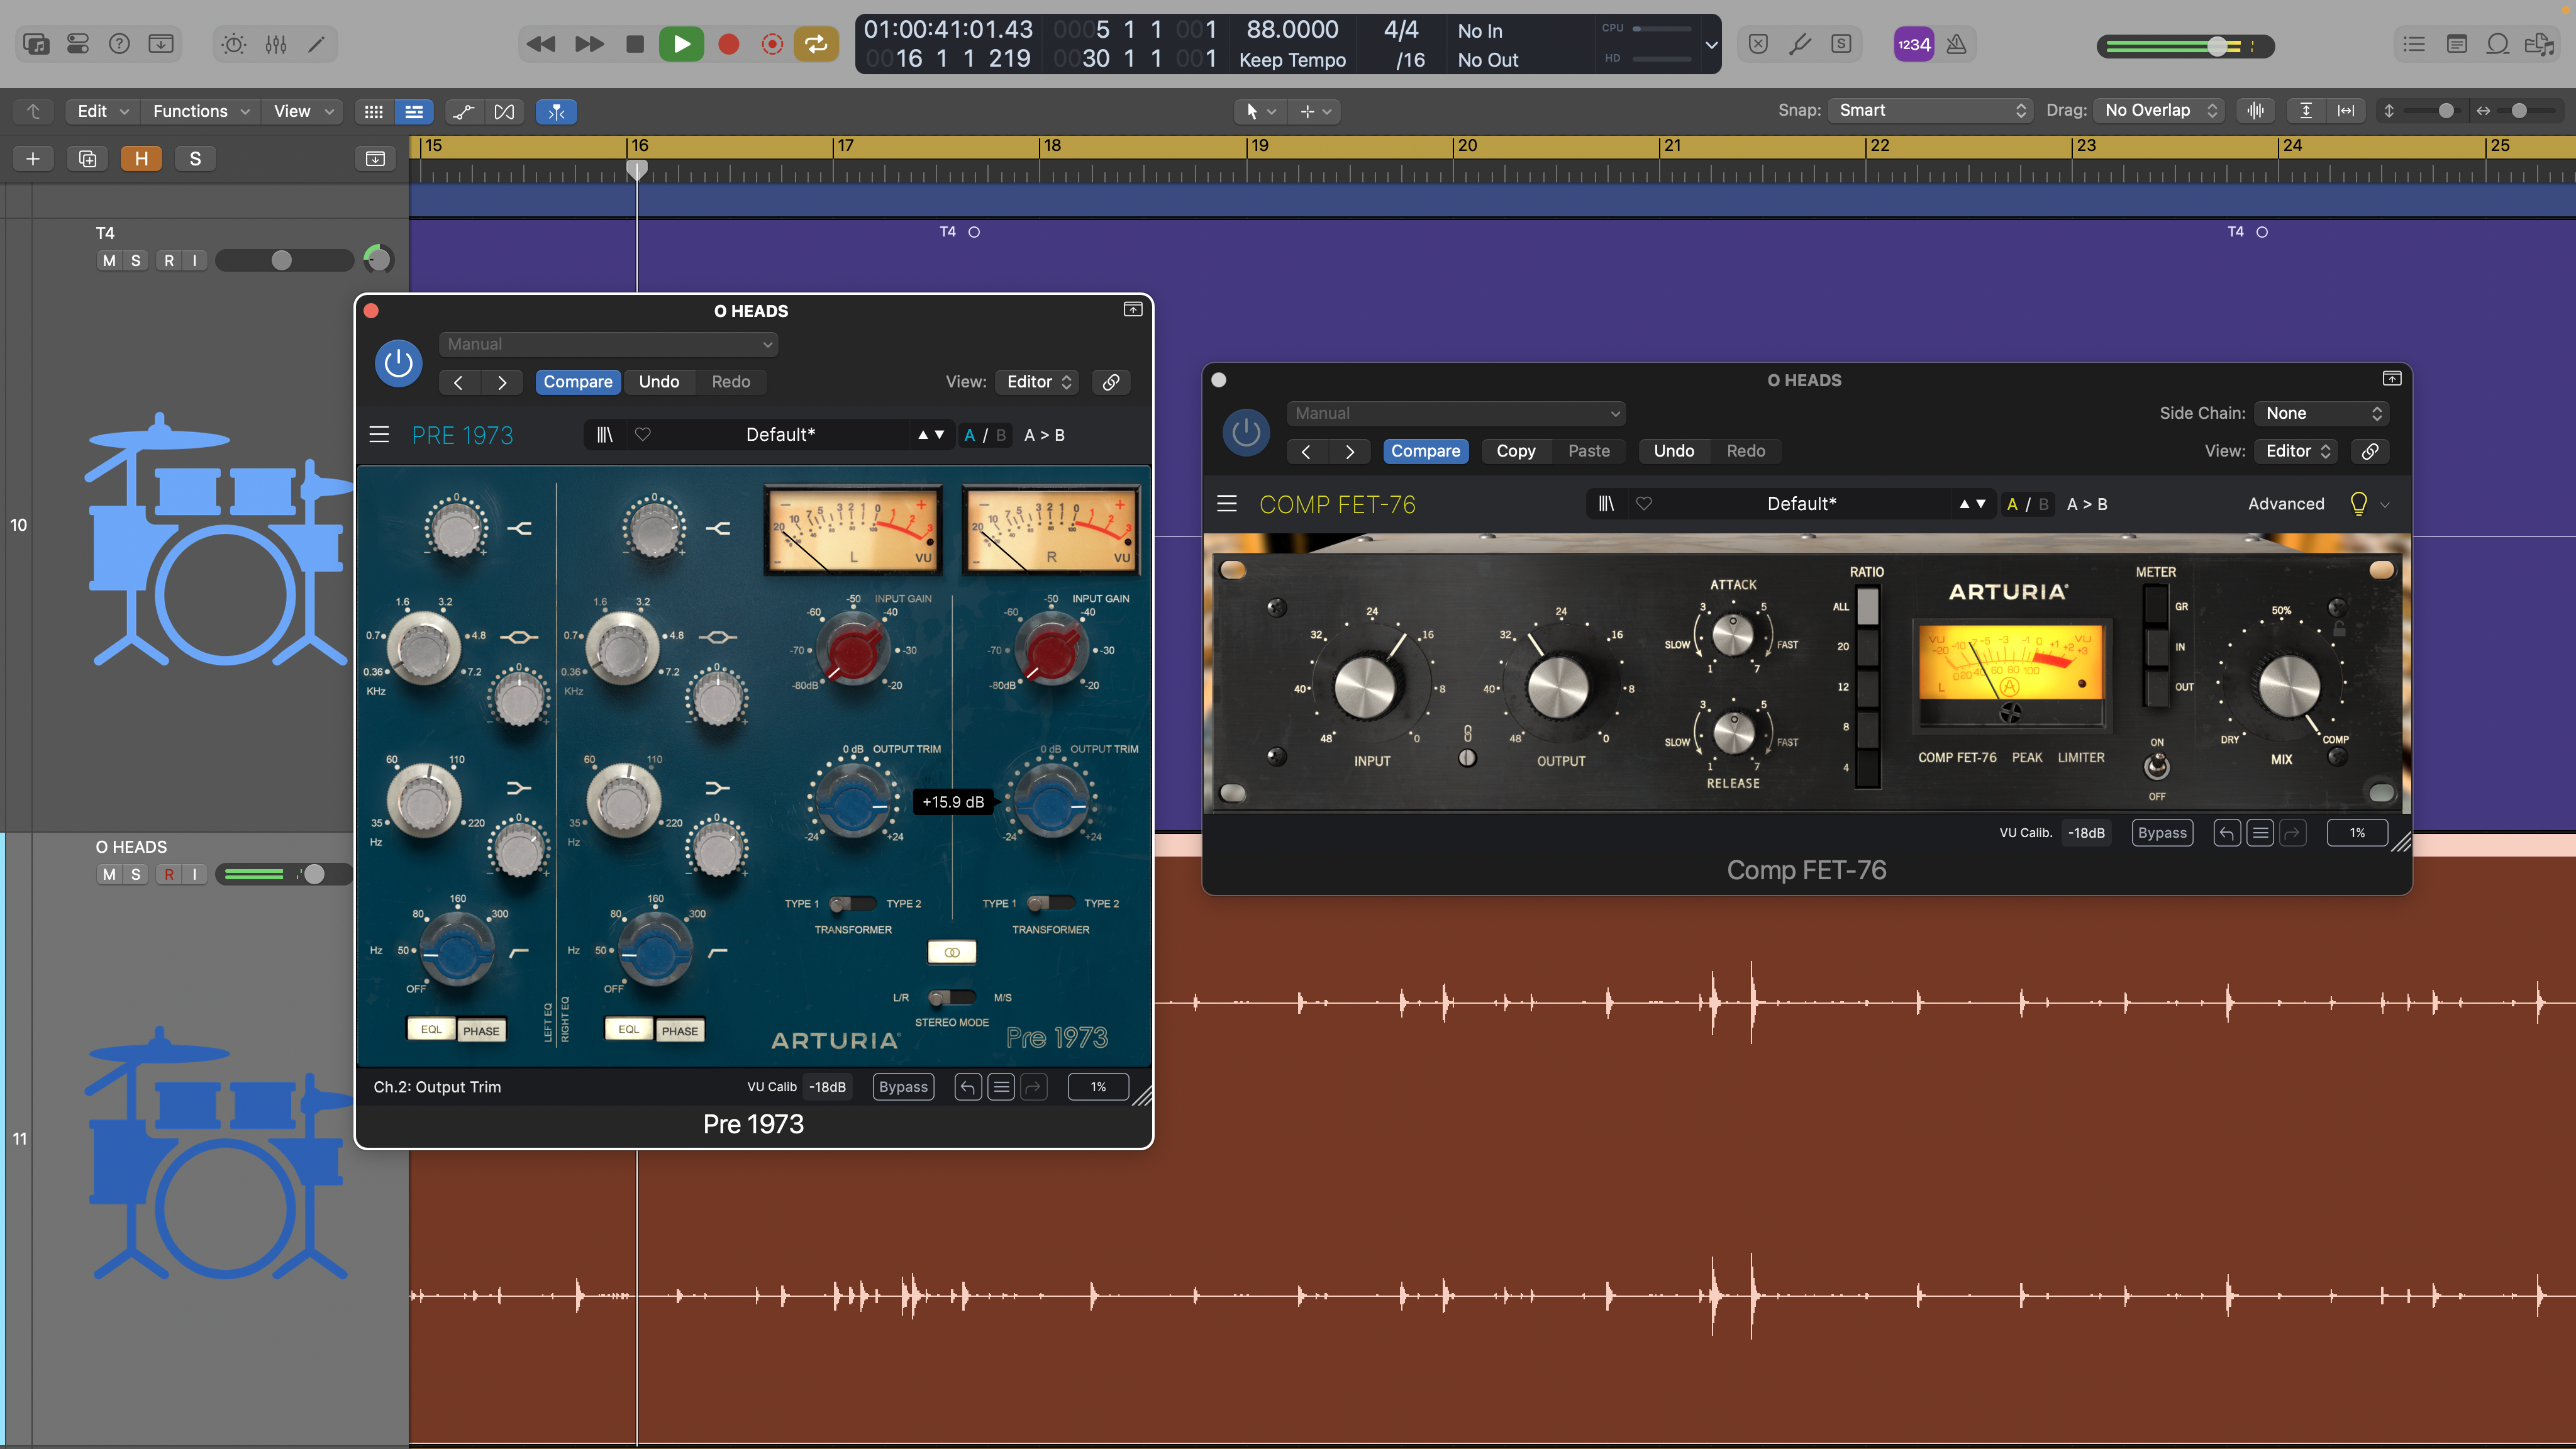The height and width of the screenshot is (1449, 2576).
Task: Toggle the blue Catch Playhead button
Action: (x=556, y=111)
